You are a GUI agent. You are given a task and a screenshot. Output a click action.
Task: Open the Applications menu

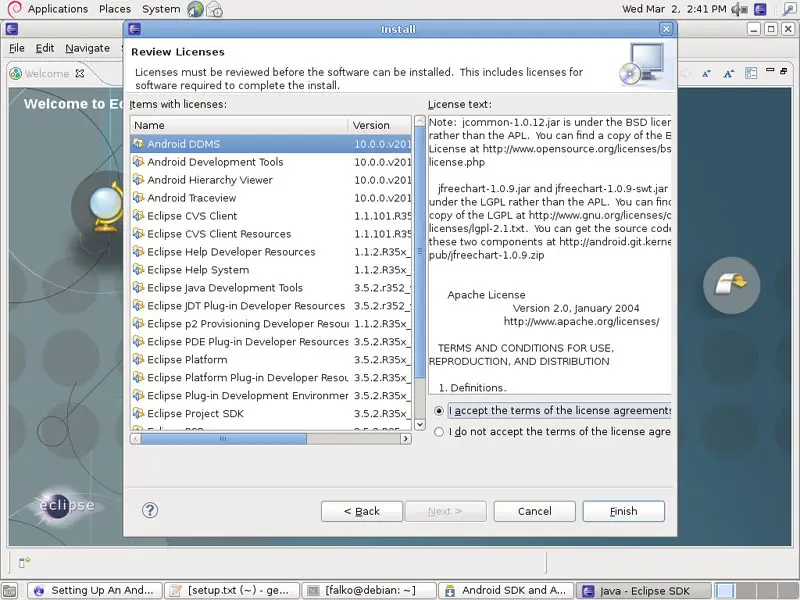click(58, 9)
